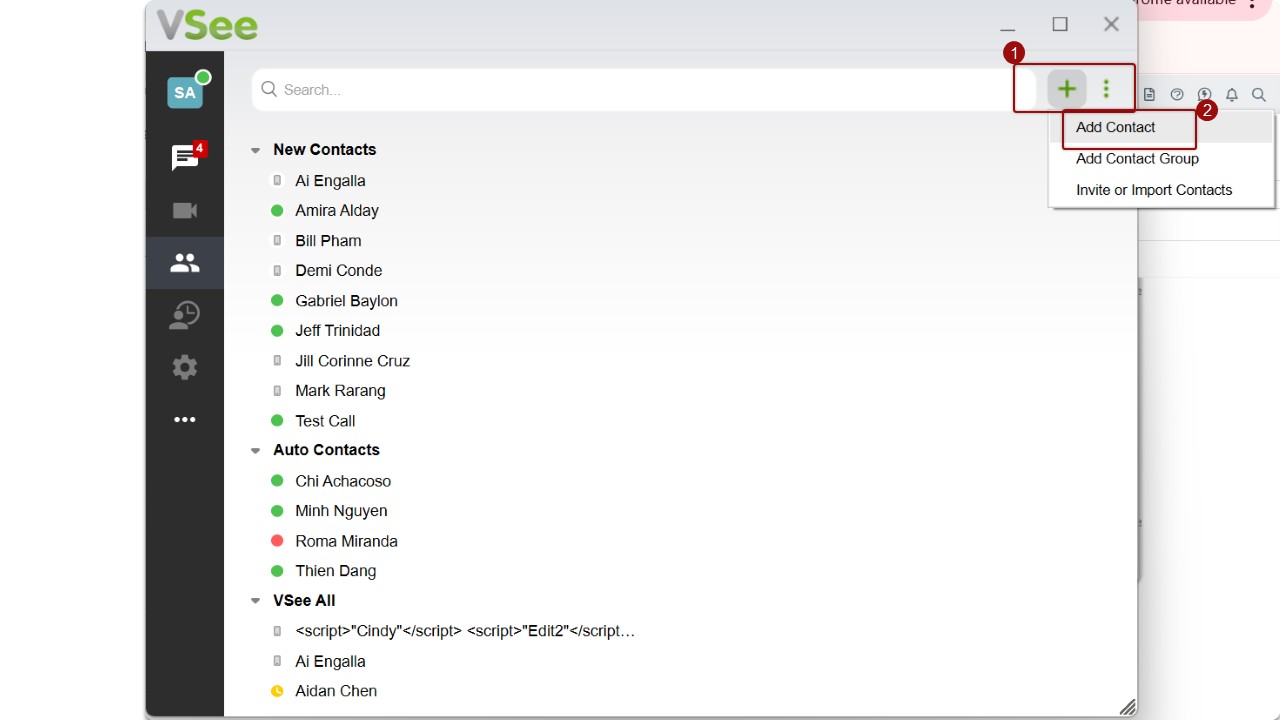Screen dimensions: 1280x720
Task: Click the SA profile avatar
Action: tap(185, 92)
